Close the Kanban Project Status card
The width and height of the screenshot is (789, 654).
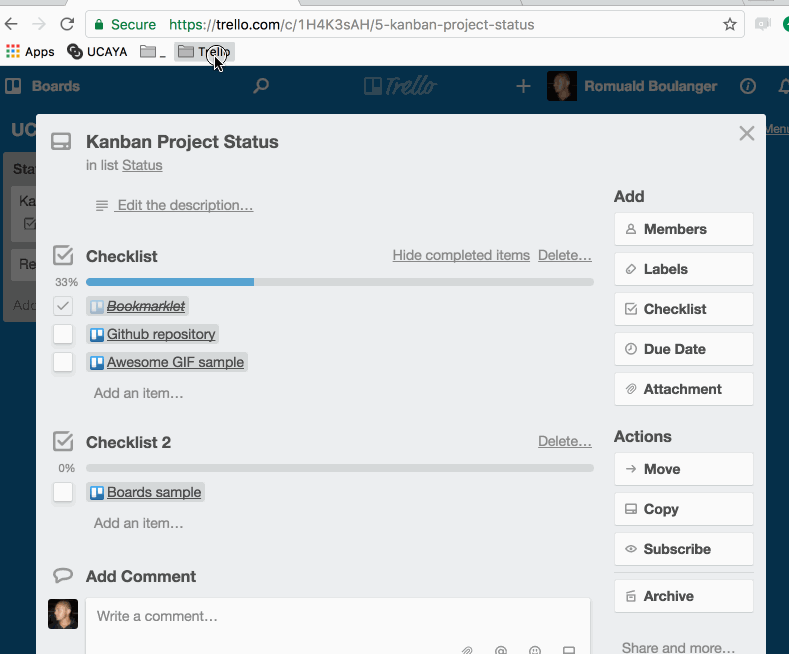click(x=746, y=133)
